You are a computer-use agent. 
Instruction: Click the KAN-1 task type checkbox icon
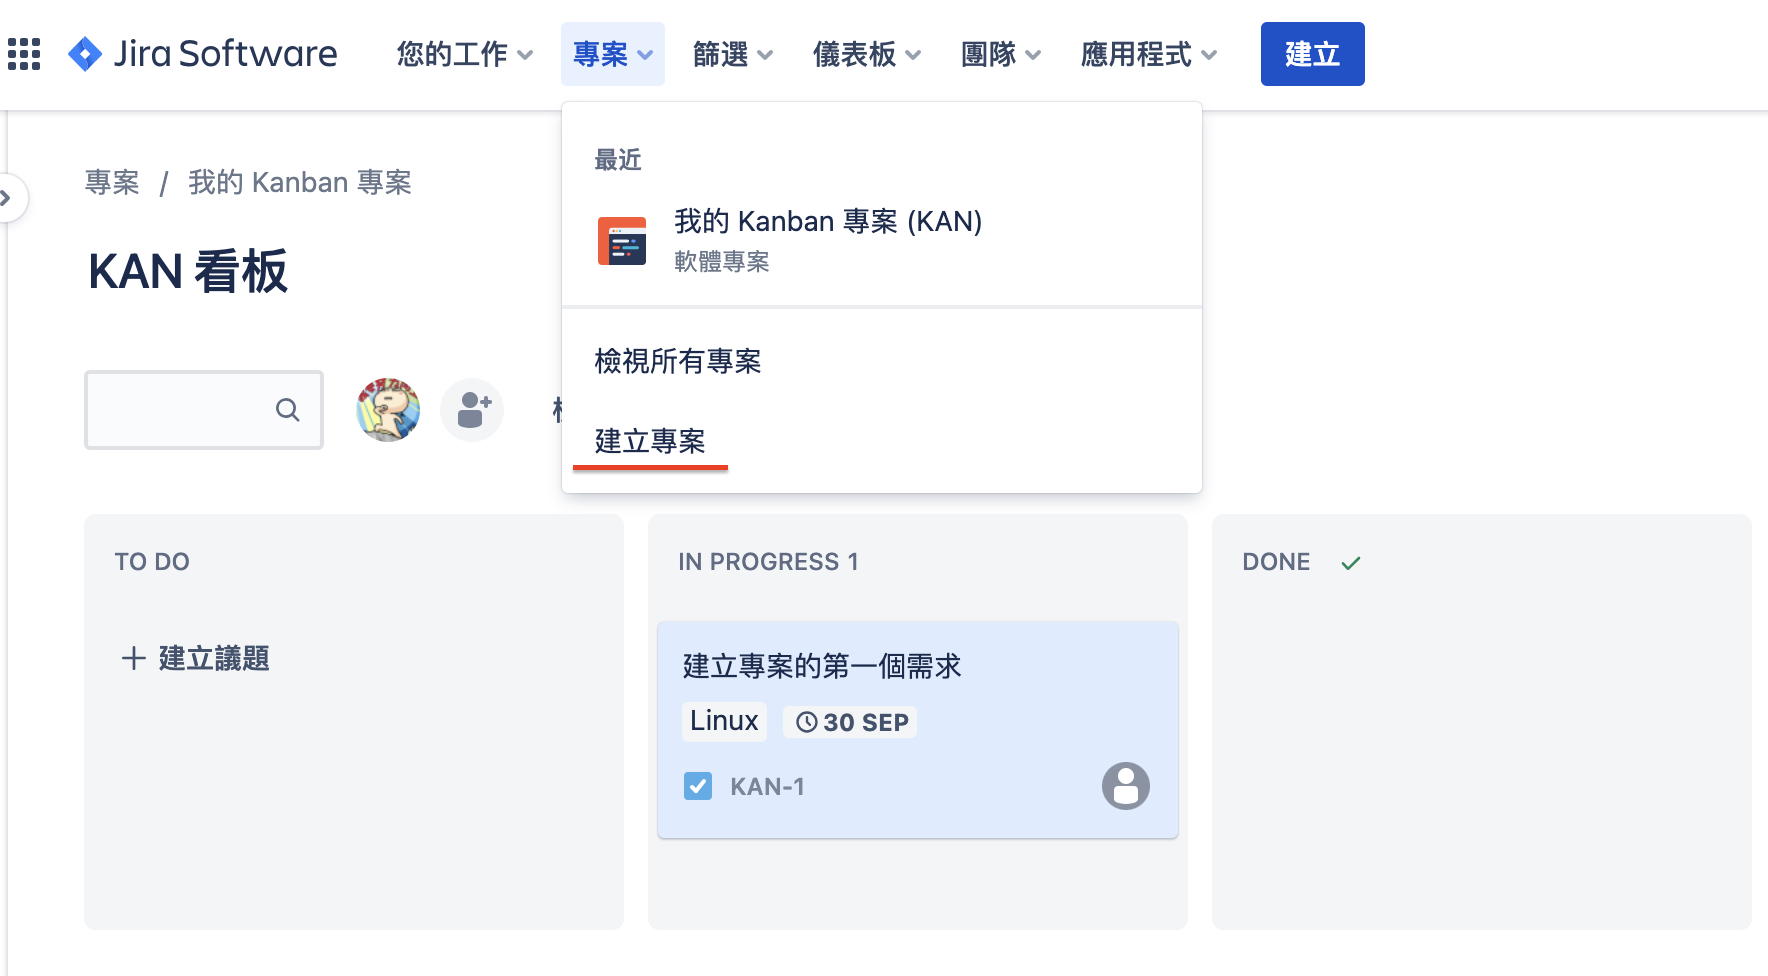coord(698,786)
